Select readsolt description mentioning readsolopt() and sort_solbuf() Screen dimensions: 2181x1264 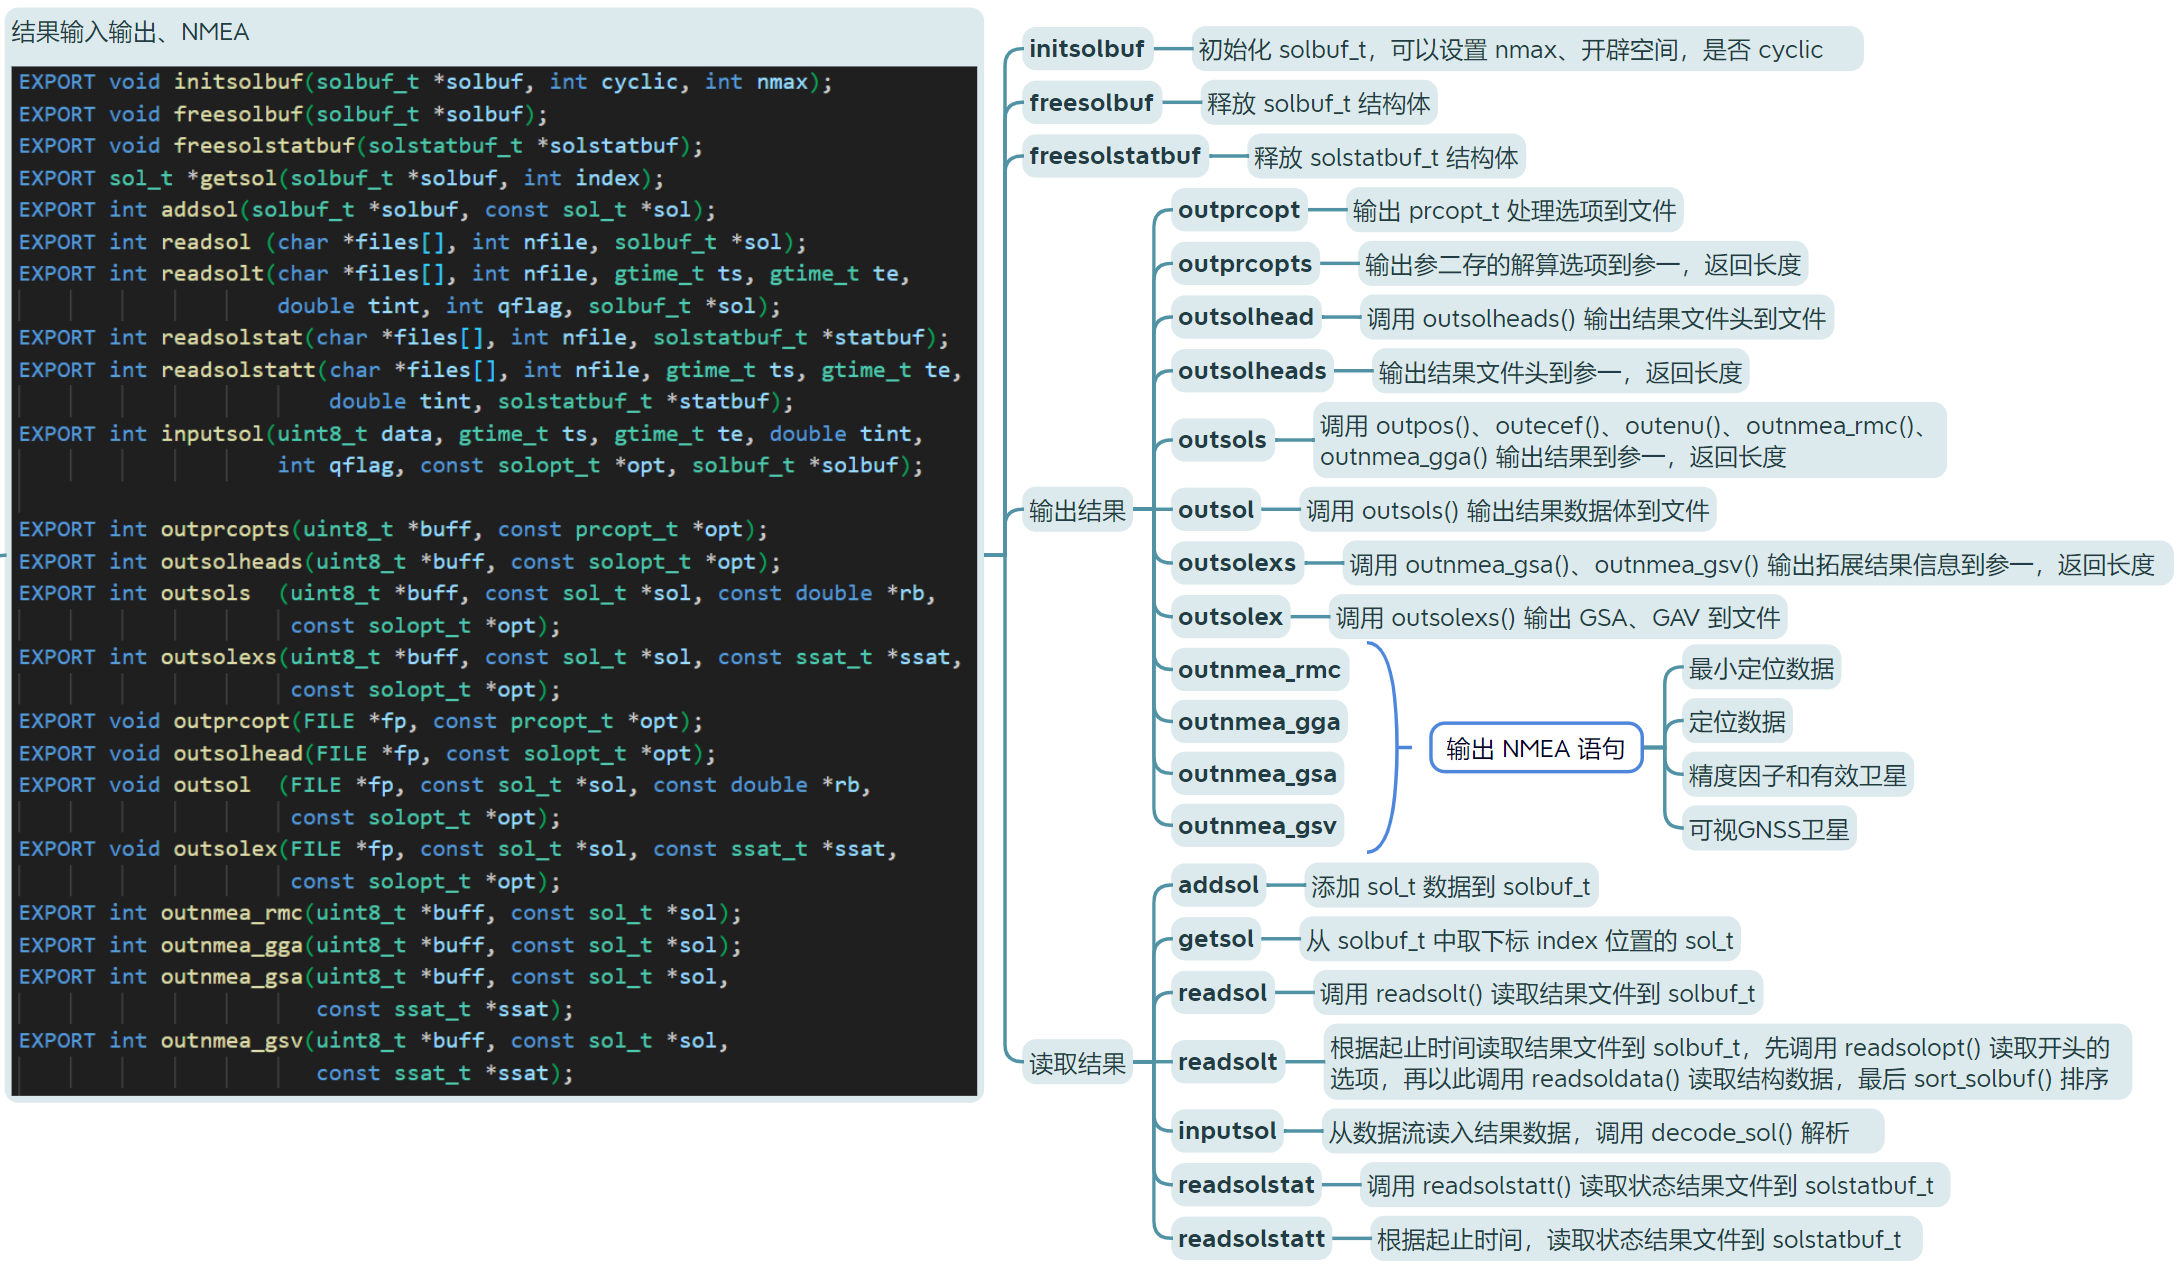1726,1063
